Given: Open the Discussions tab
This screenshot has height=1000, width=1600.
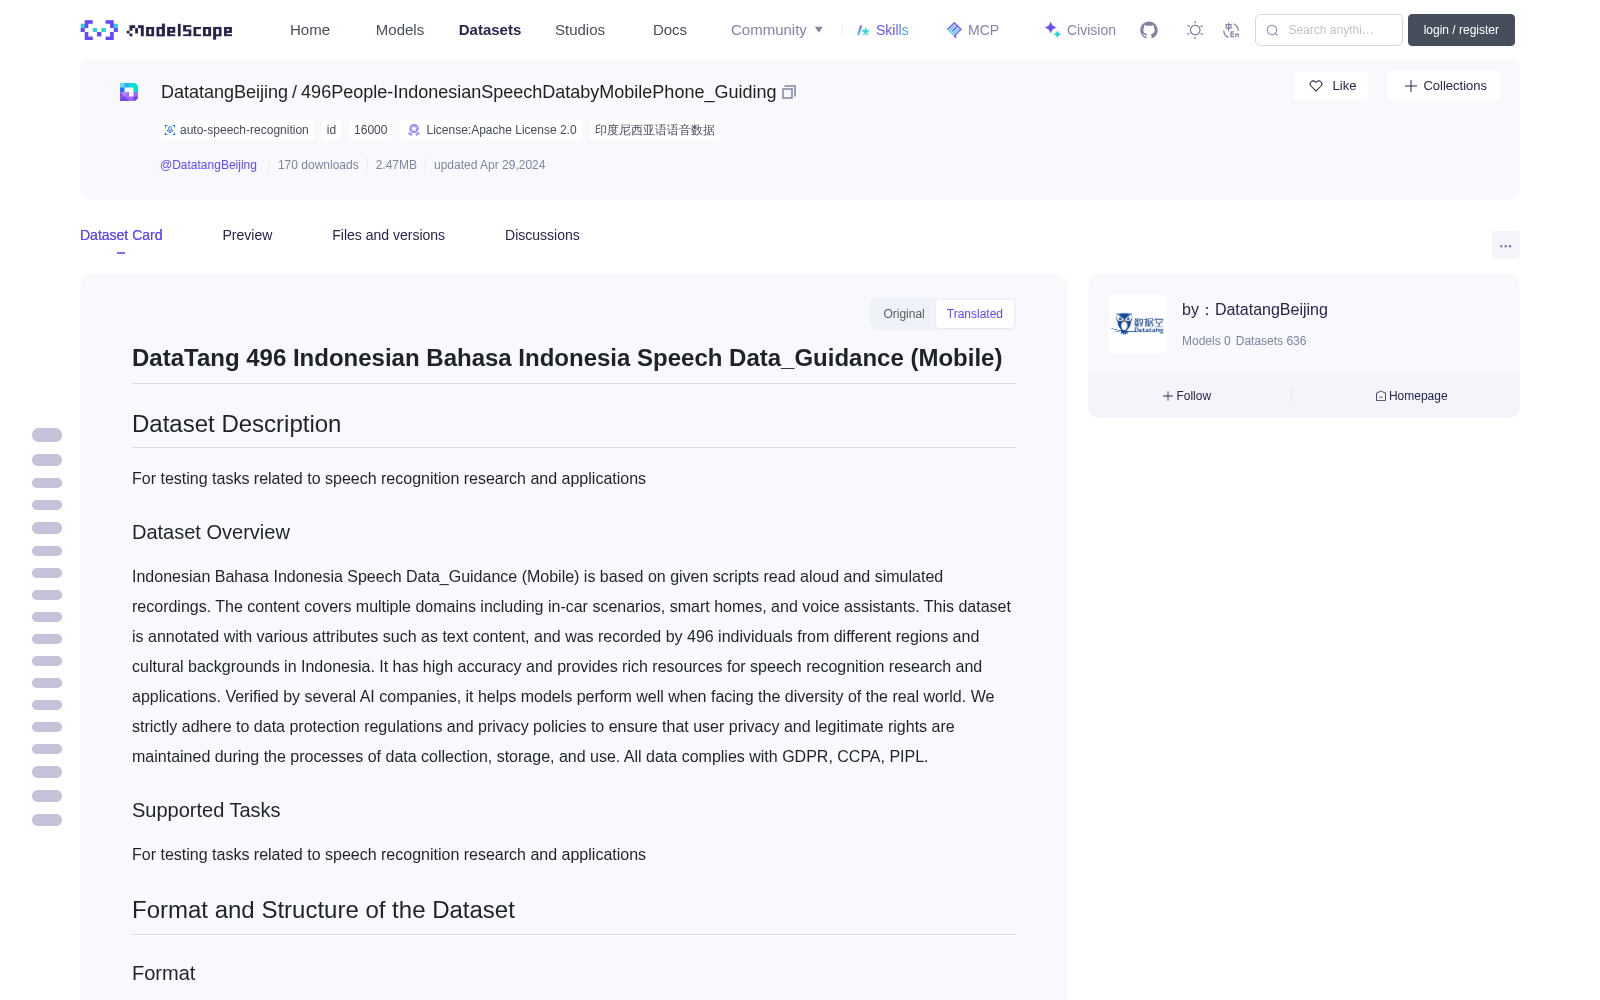Looking at the screenshot, I should [x=542, y=235].
